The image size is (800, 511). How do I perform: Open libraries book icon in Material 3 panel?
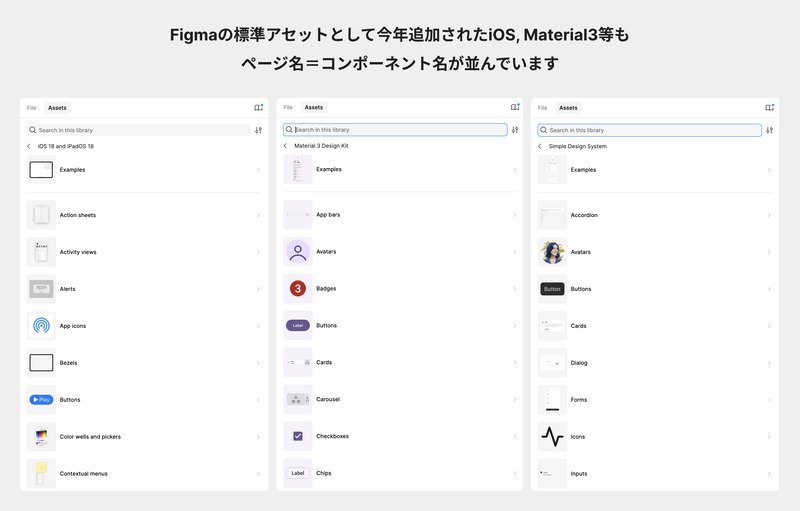515,107
